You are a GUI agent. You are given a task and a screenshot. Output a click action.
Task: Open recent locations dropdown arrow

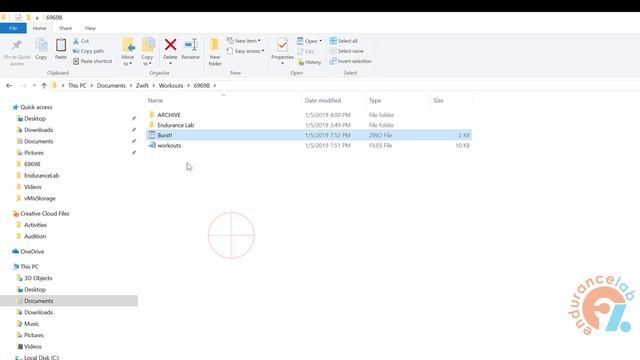tap(34, 86)
